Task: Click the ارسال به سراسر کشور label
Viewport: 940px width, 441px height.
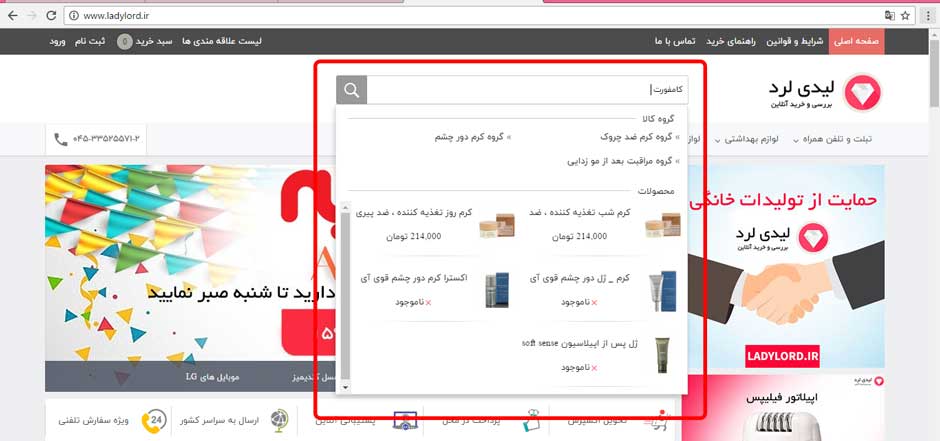Action: 219,421
